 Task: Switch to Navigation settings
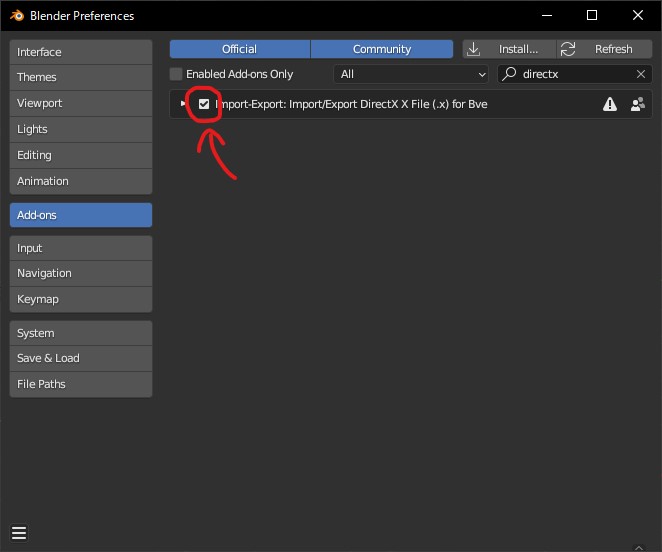click(x=81, y=273)
